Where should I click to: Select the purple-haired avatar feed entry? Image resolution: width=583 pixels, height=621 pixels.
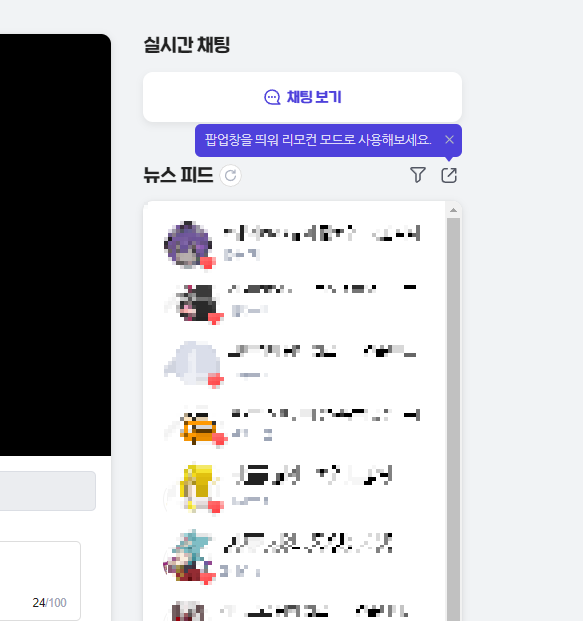tap(294, 244)
